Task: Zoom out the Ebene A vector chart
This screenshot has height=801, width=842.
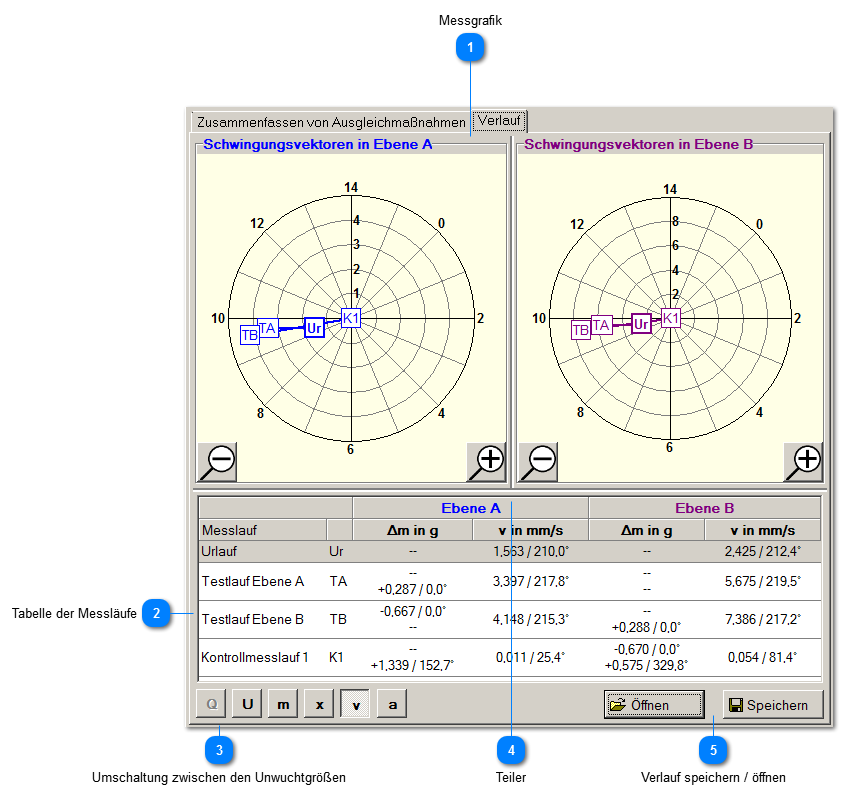Action: pyautogui.click(x=217, y=461)
